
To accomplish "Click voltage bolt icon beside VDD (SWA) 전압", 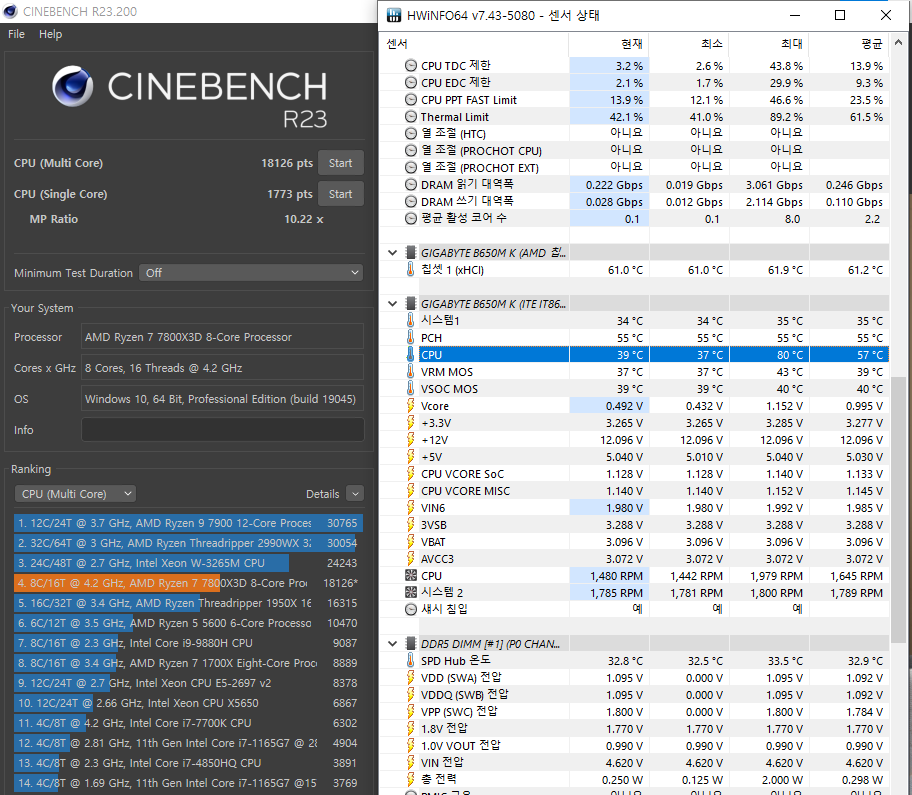I will point(411,678).
